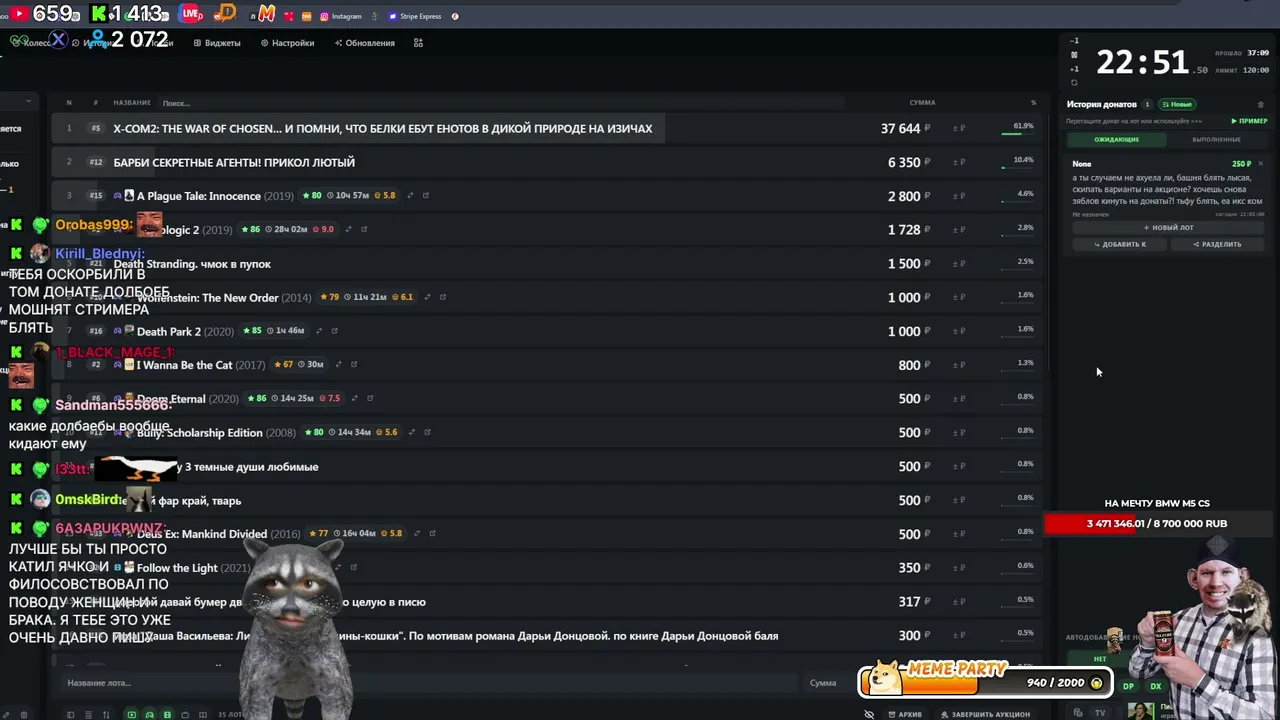
Task: Click the I Wanna Be the Cat lot
Action: pos(184,365)
